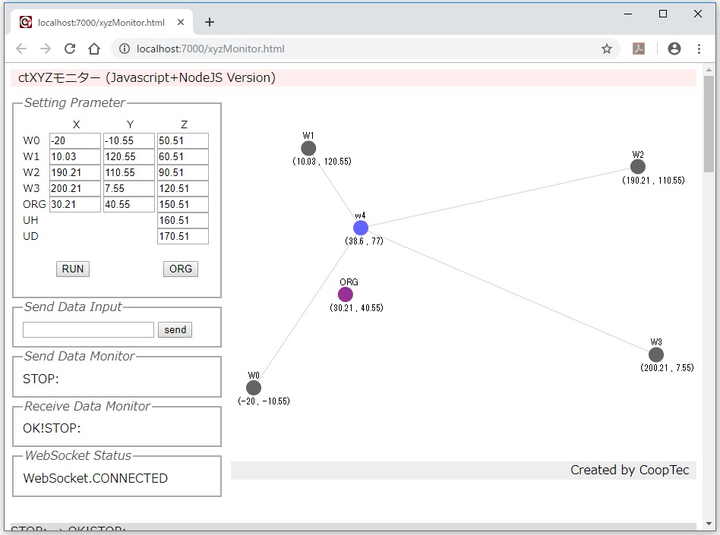This screenshot has width=720, height=535.
Task: View site information icon in address bar
Action: 124,49
